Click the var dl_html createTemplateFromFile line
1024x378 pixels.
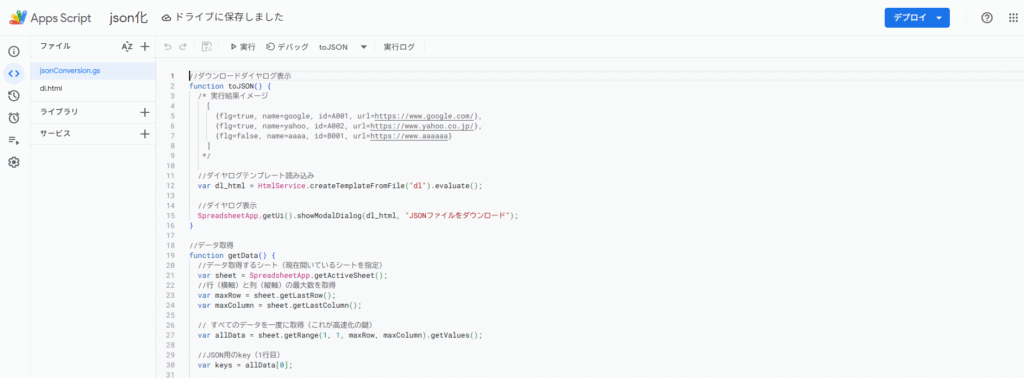340,186
